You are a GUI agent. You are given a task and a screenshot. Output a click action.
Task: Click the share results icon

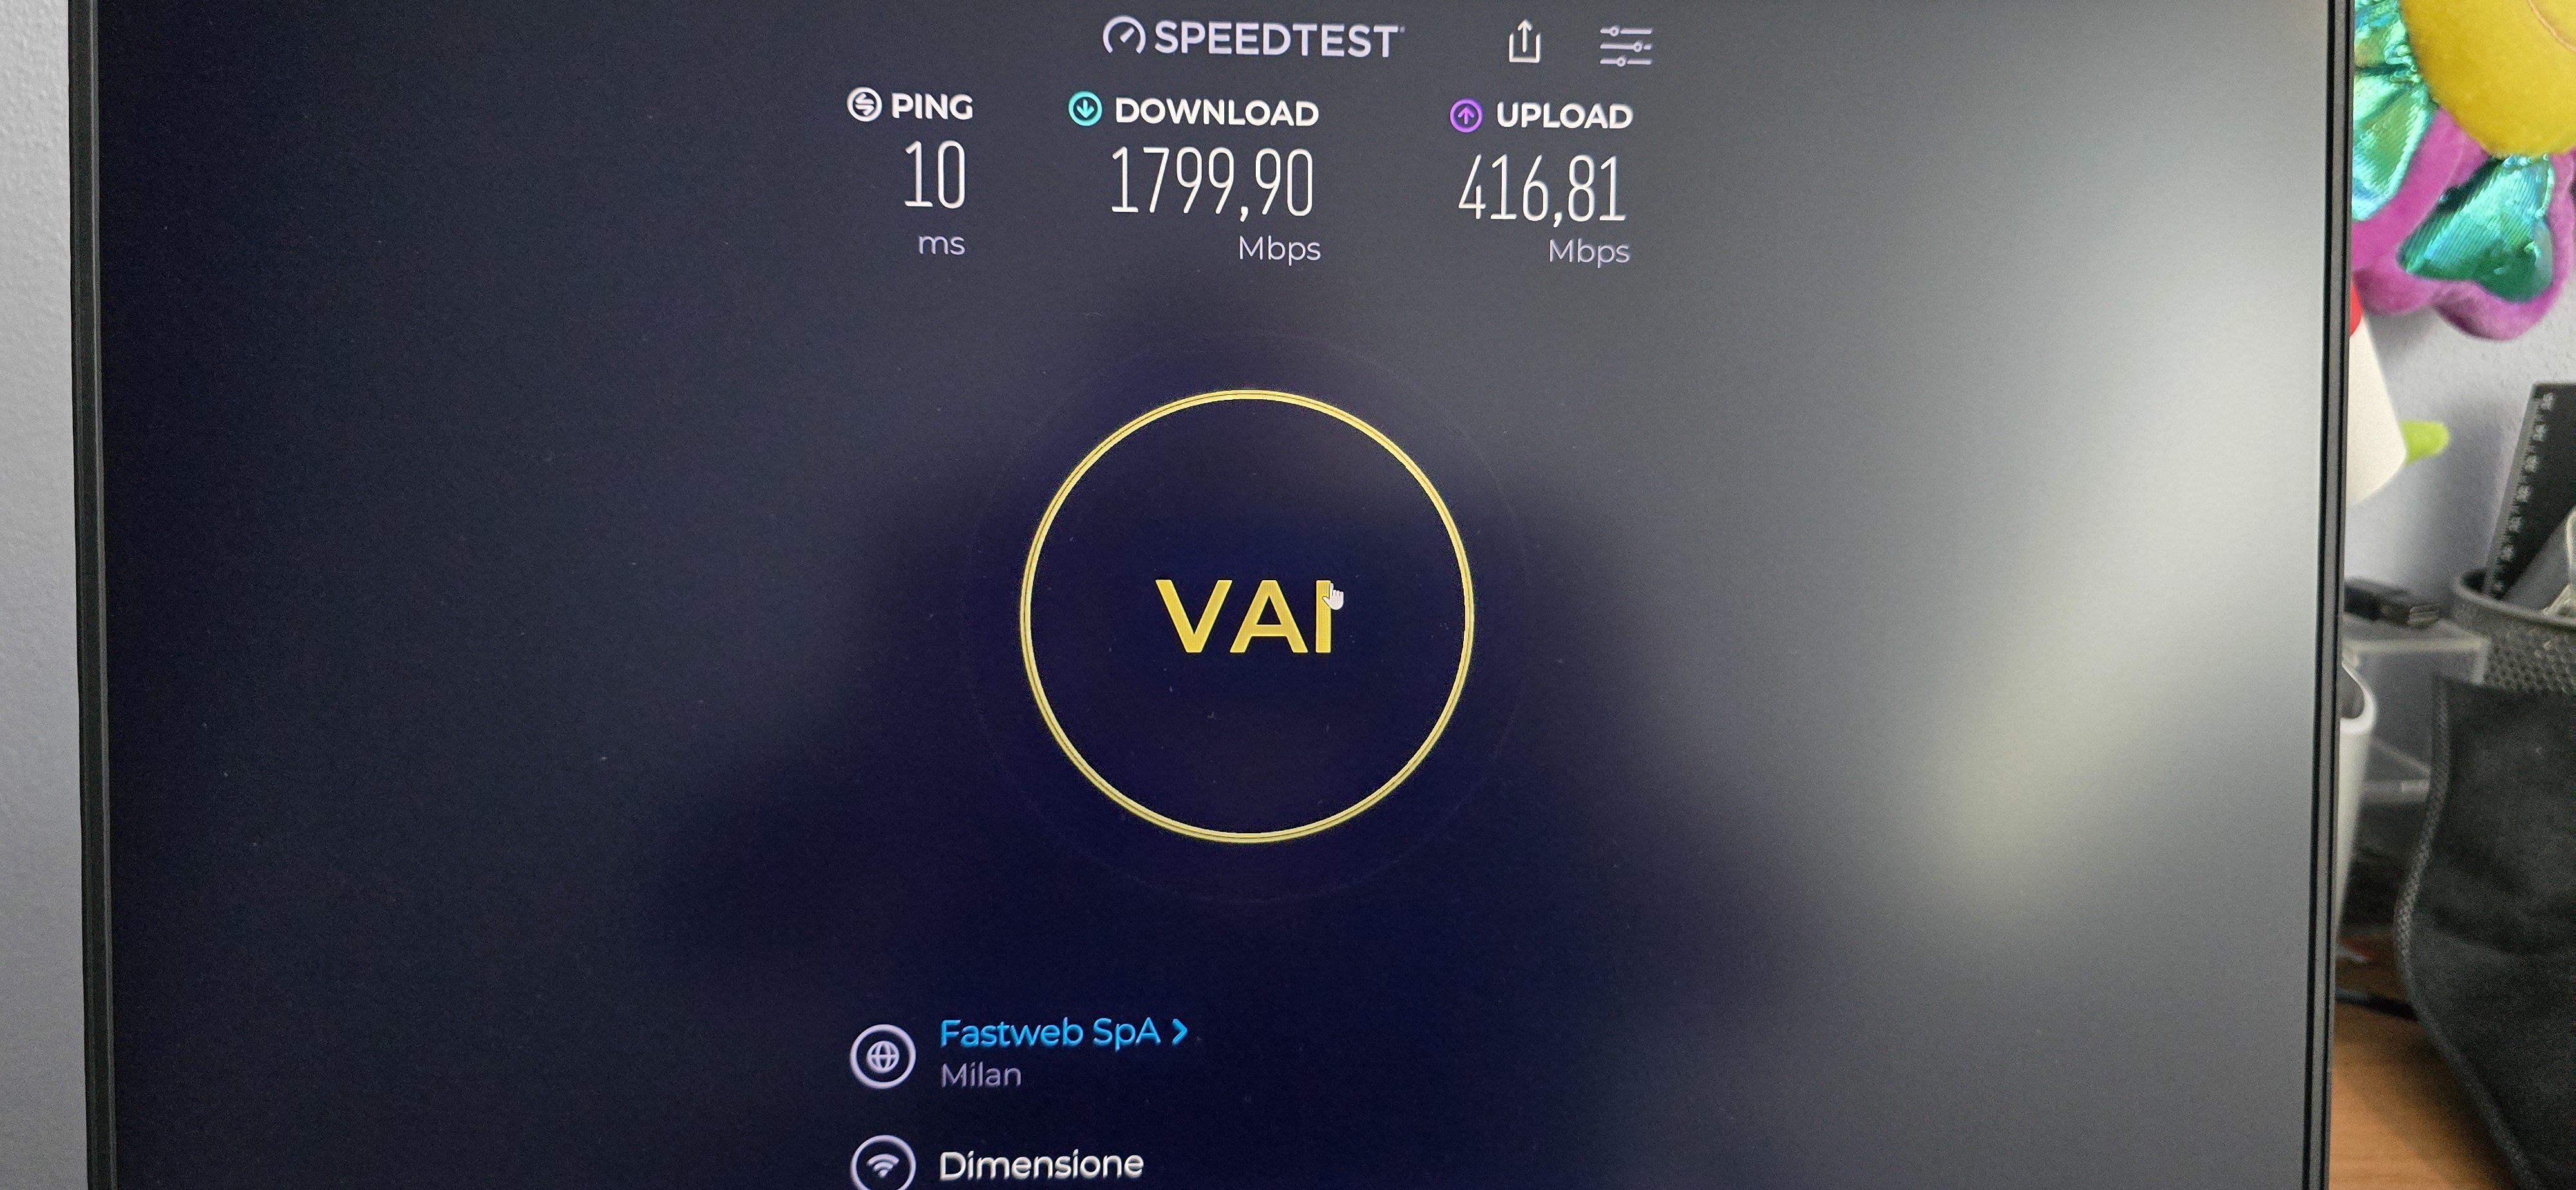point(1524,42)
